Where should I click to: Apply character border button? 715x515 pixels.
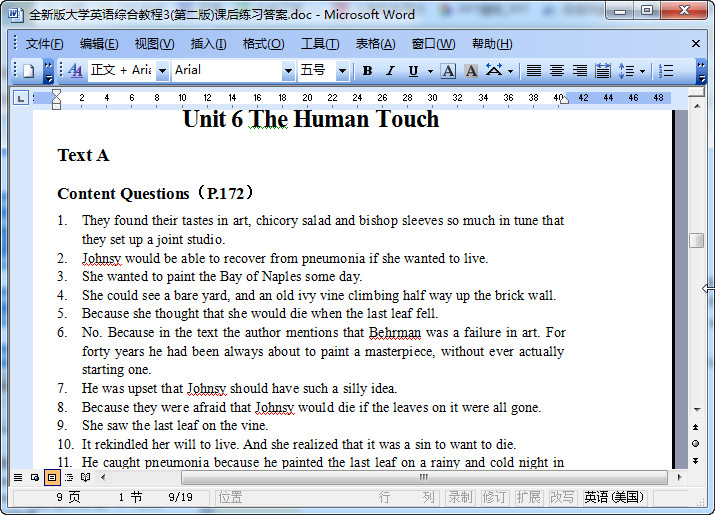(x=448, y=71)
